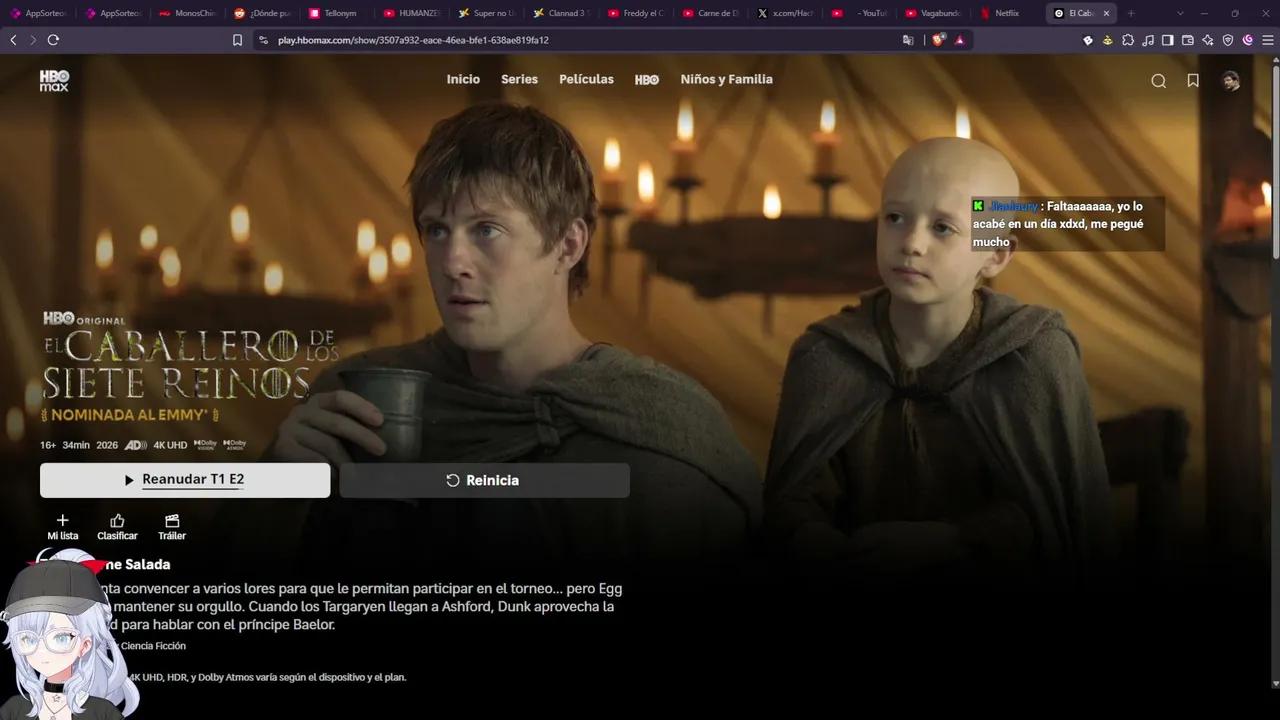Click the El Caballero de los Siete Reinos logo
This screenshot has height=720, width=1280.
click(x=190, y=363)
